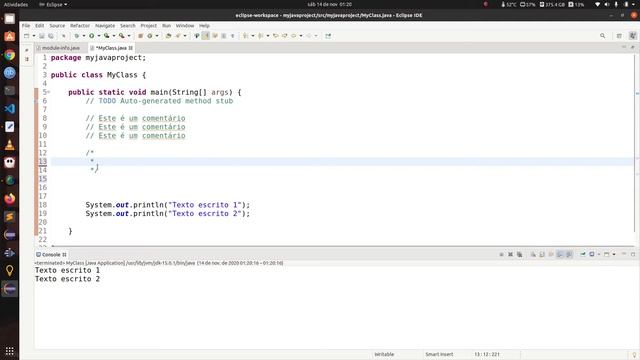The height and width of the screenshot is (360, 640).
Task: Open the Window menu
Action: click(x=185, y=26)
